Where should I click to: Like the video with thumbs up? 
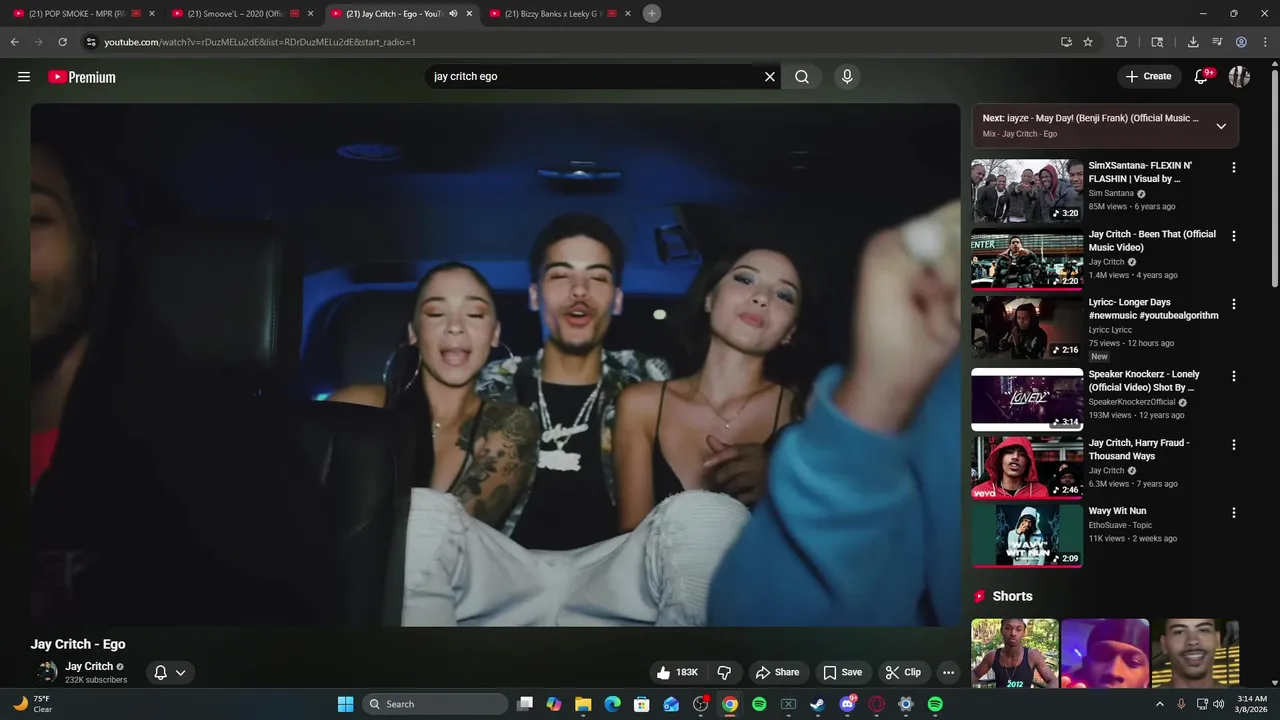[x=676, y=672]
